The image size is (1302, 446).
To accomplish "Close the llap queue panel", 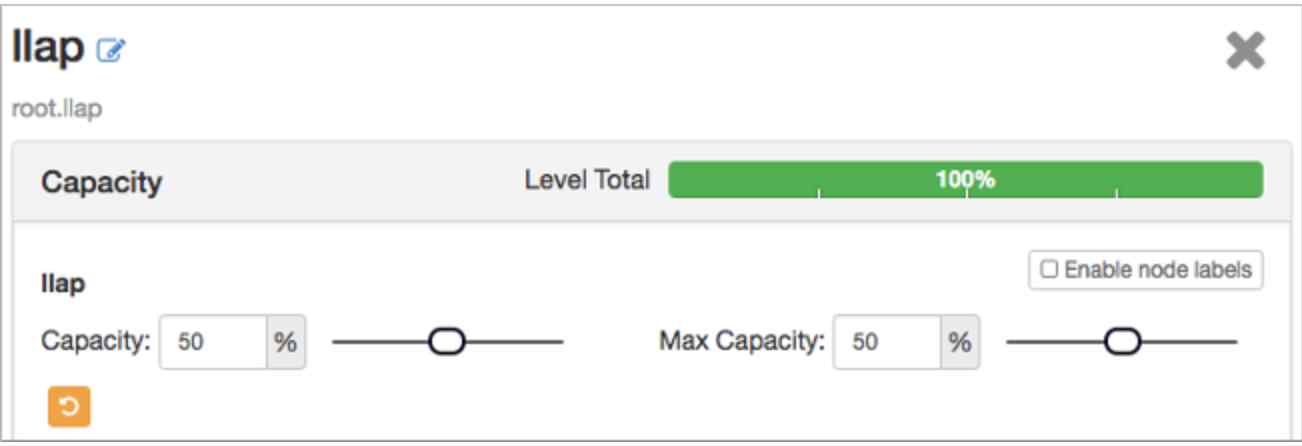I will (1245, 51).
